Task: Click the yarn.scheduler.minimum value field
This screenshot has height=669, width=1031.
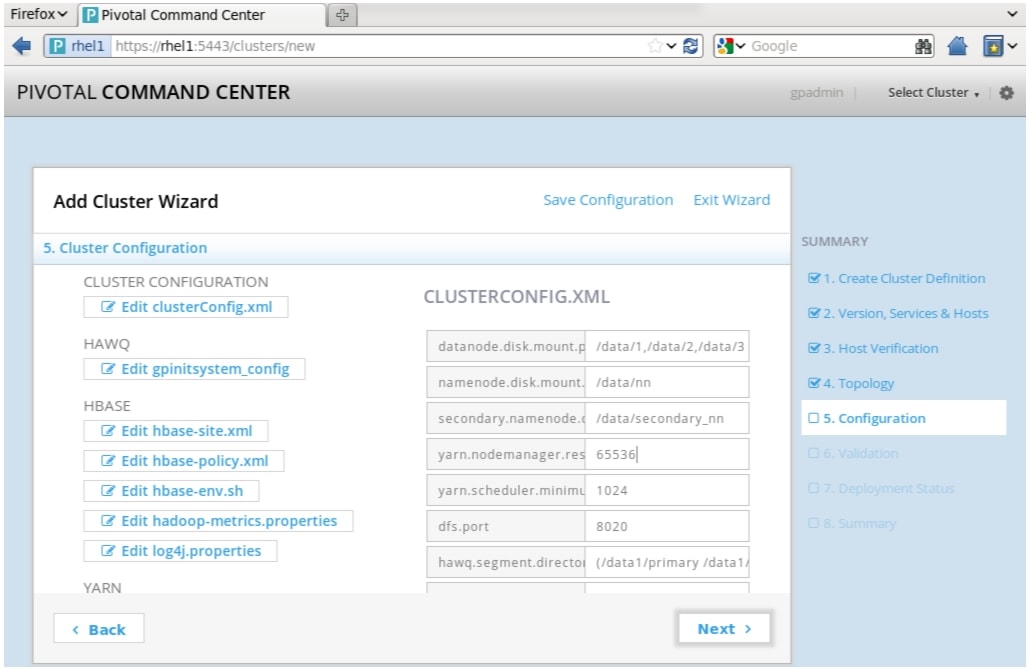Action: [x=667, y=490]
